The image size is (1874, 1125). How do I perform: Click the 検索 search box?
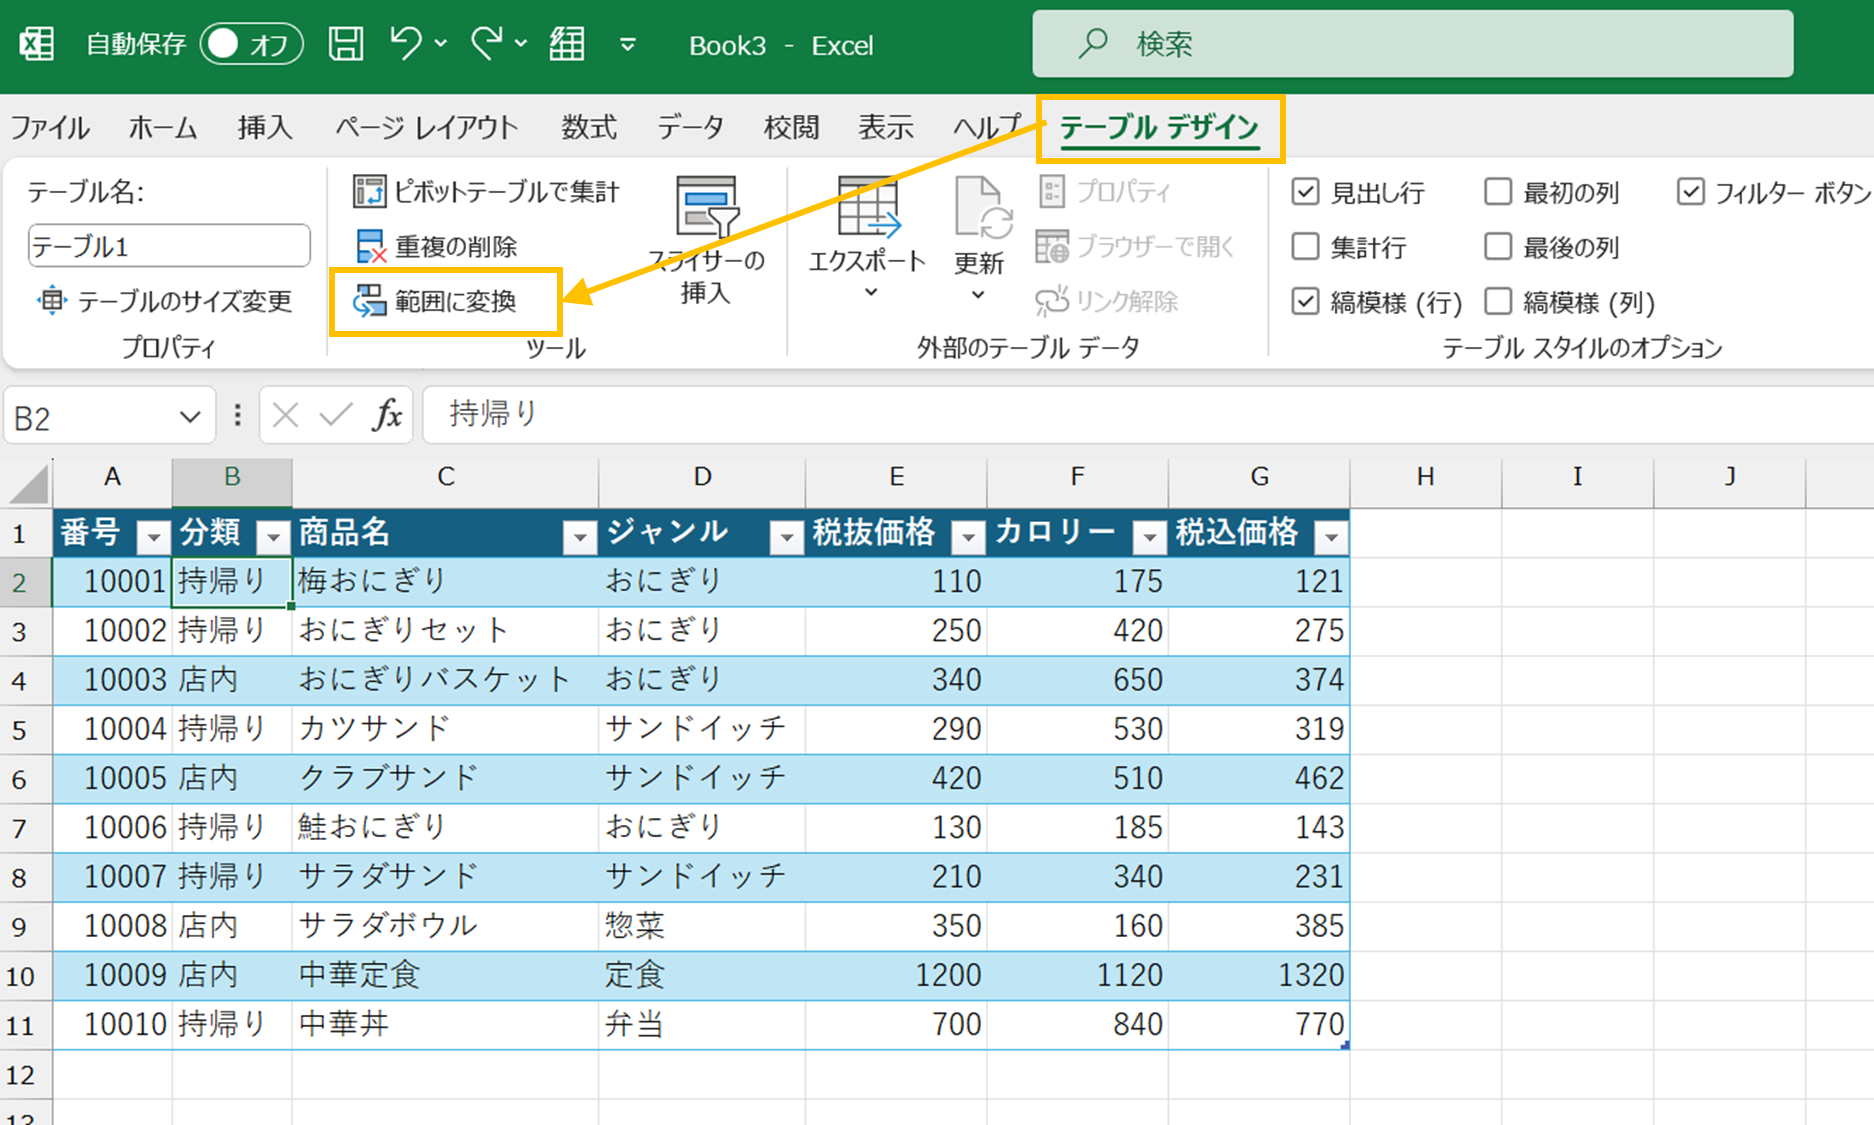1412,44
